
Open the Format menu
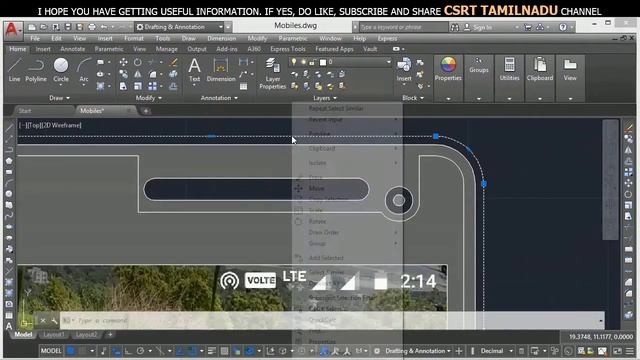(134, 38)
